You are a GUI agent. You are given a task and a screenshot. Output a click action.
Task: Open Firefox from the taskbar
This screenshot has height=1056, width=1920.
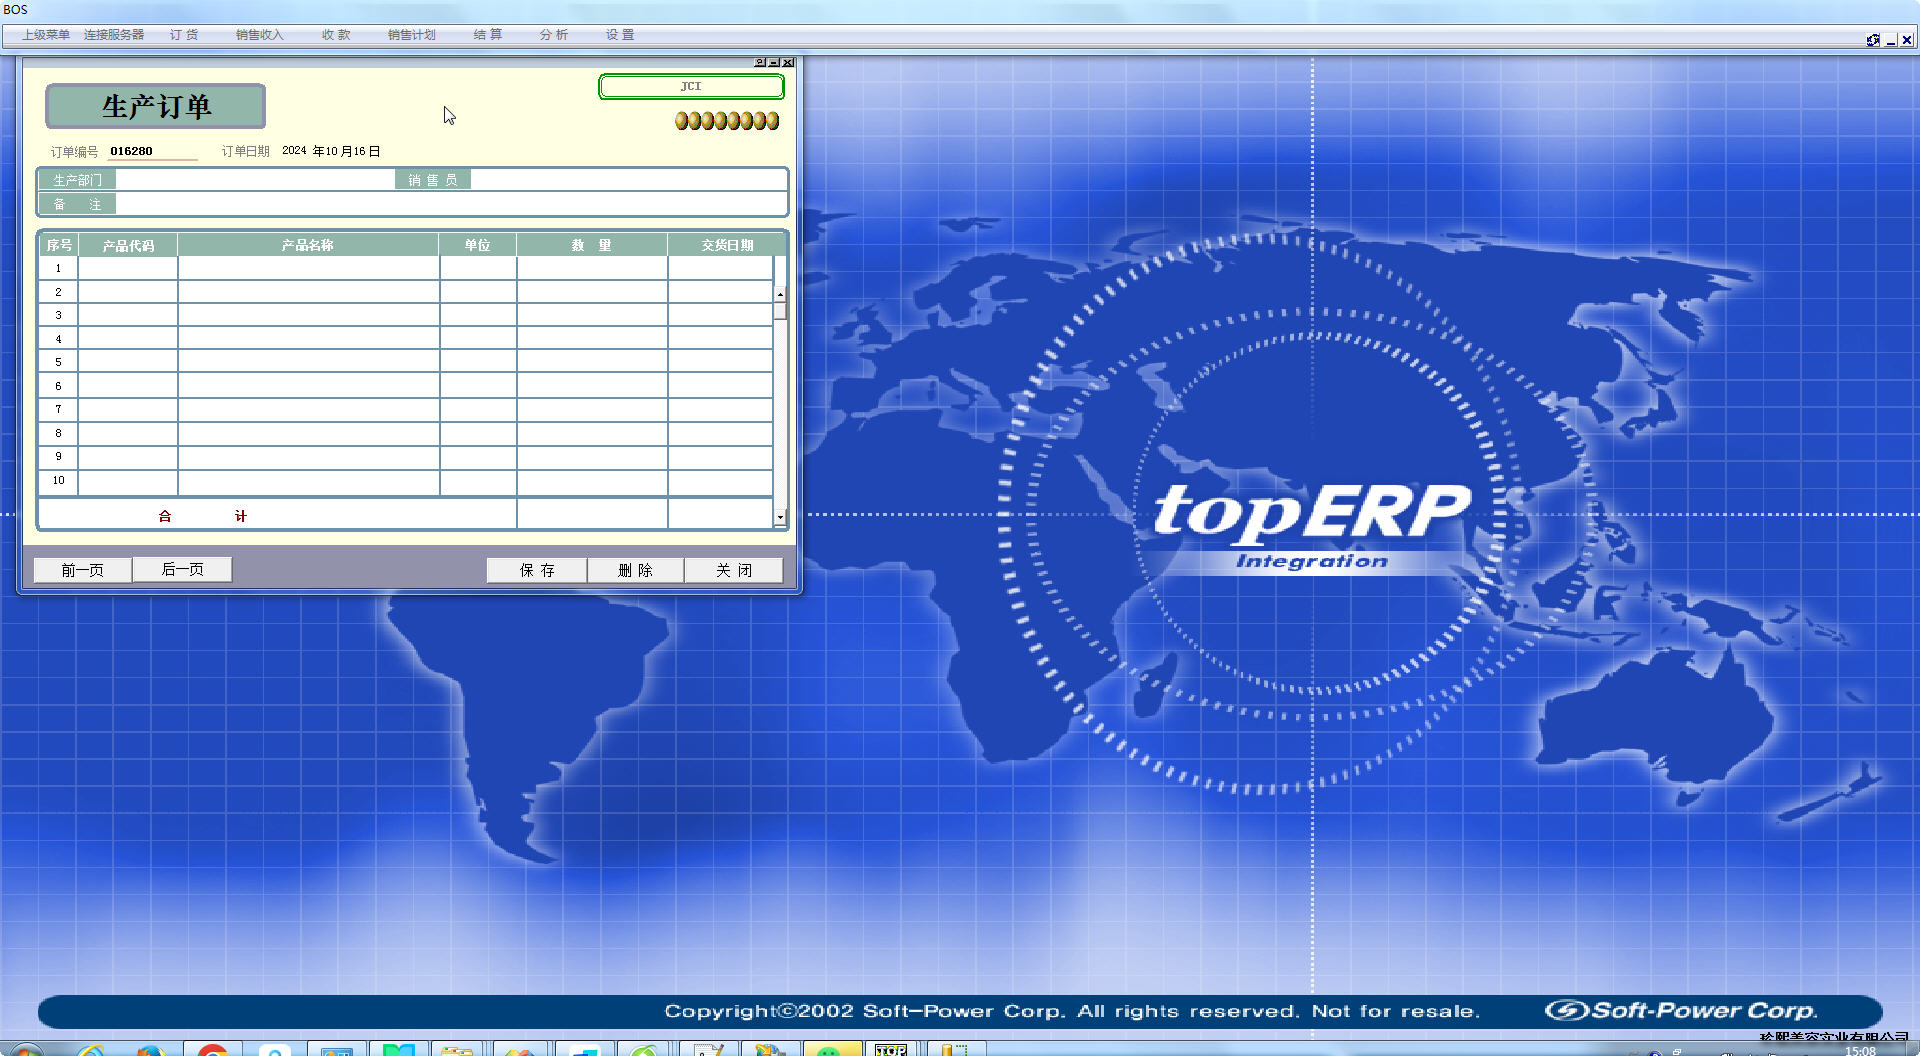150,1050
